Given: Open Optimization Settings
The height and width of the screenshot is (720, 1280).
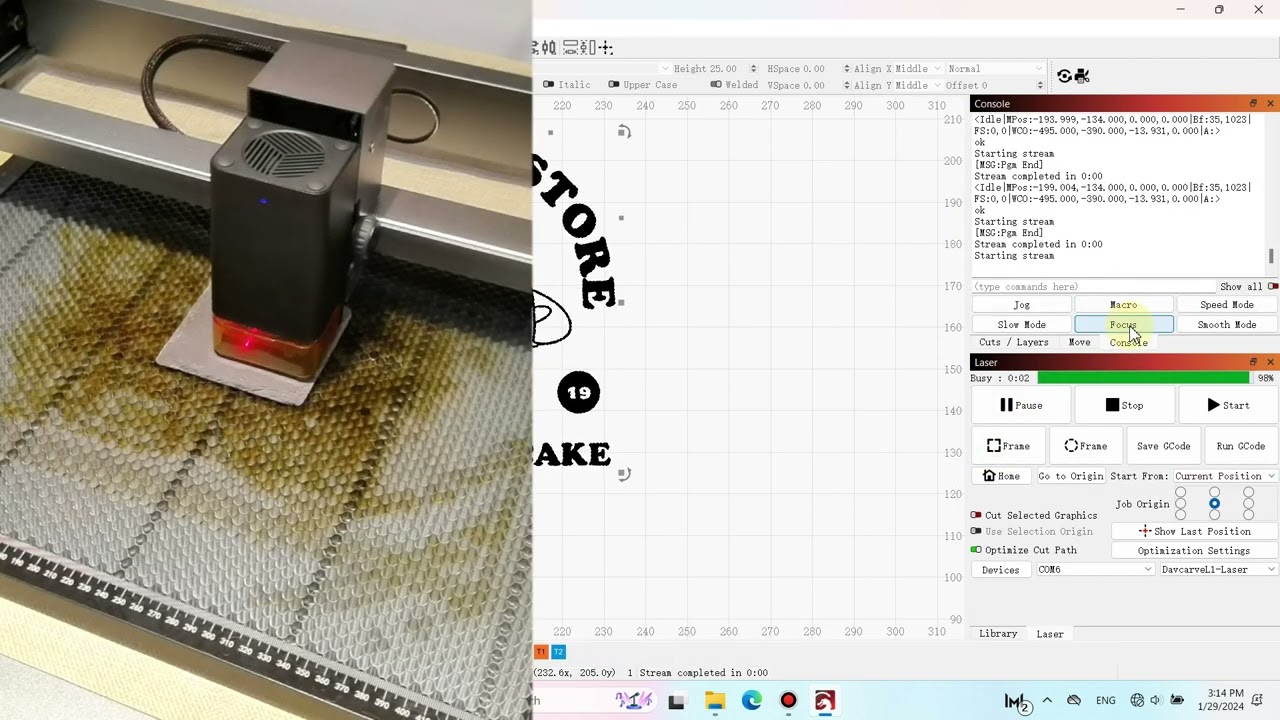Looking at the screenshot, I should (x=1194, y=550).
